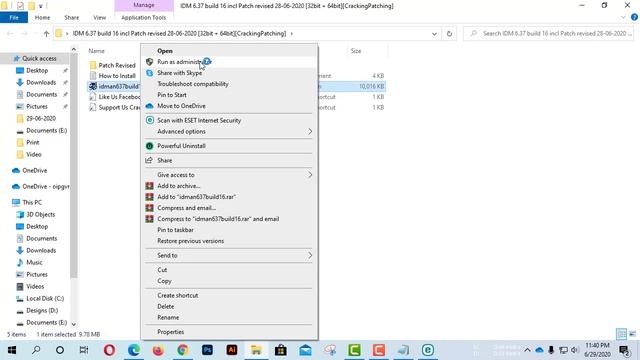Expand the address bar history dropdown

(434, 34)
